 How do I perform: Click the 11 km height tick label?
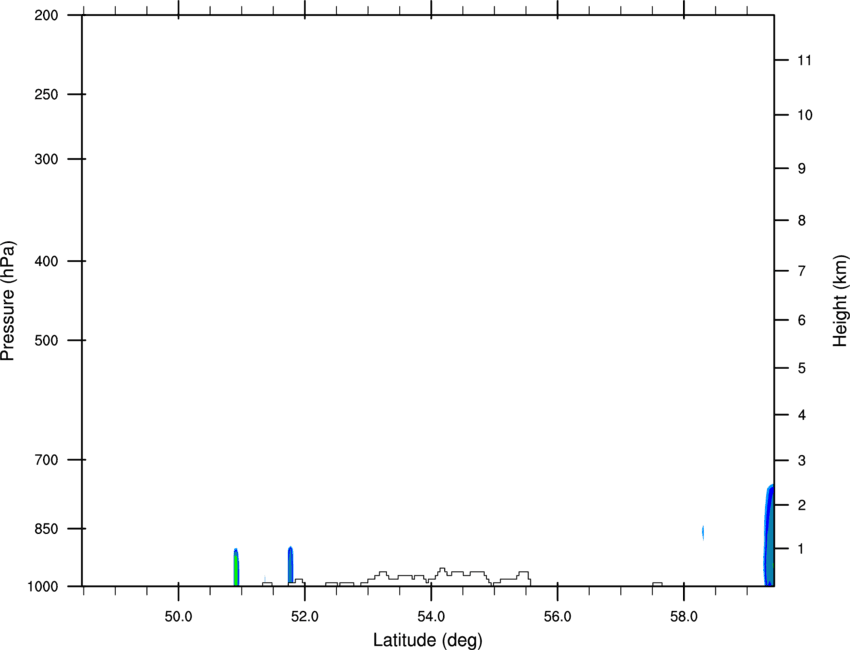click(x=804, y=60)
